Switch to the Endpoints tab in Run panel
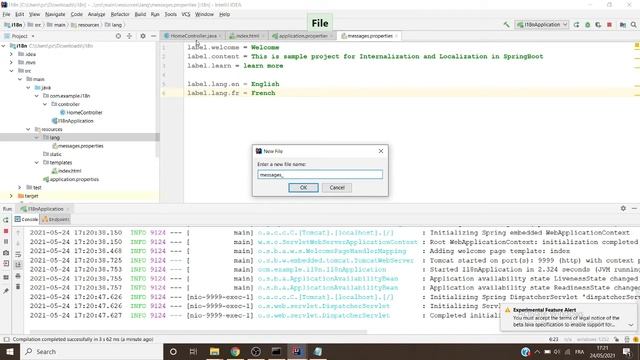640x360 pixels. pos(56,220)
